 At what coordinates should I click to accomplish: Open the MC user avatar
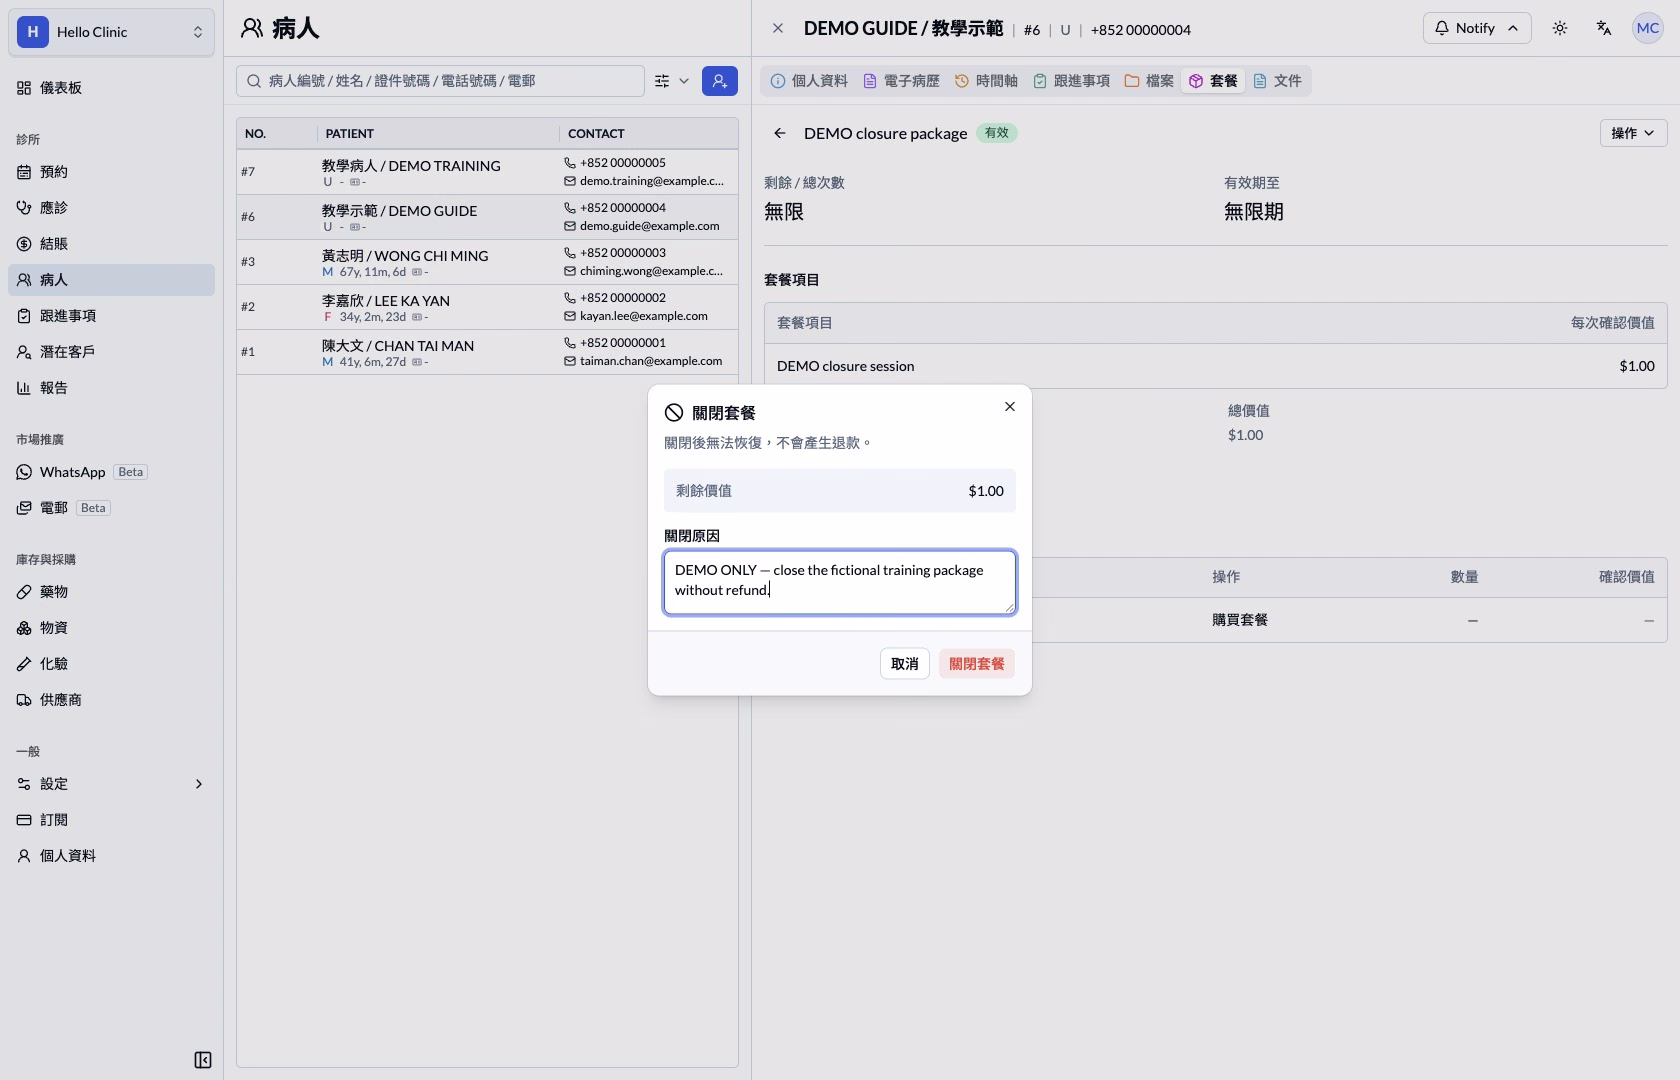click(1648, 28)
